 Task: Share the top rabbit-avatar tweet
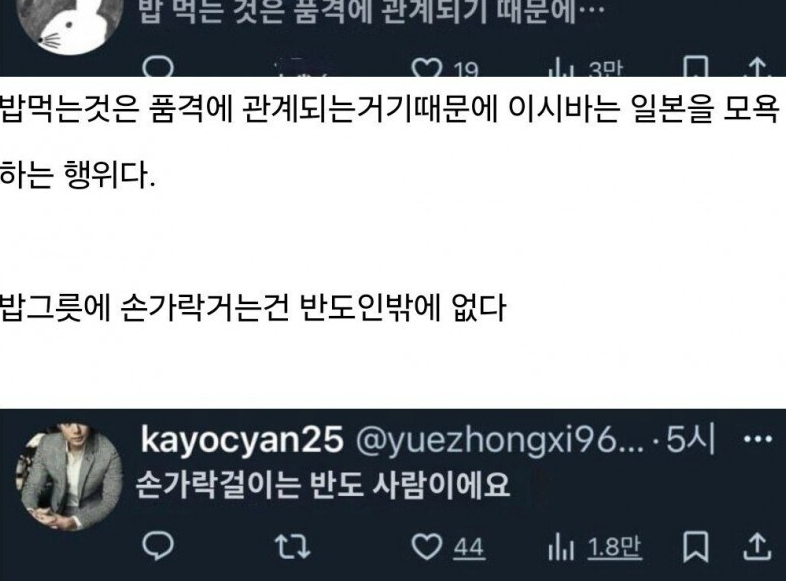[757, 67]
